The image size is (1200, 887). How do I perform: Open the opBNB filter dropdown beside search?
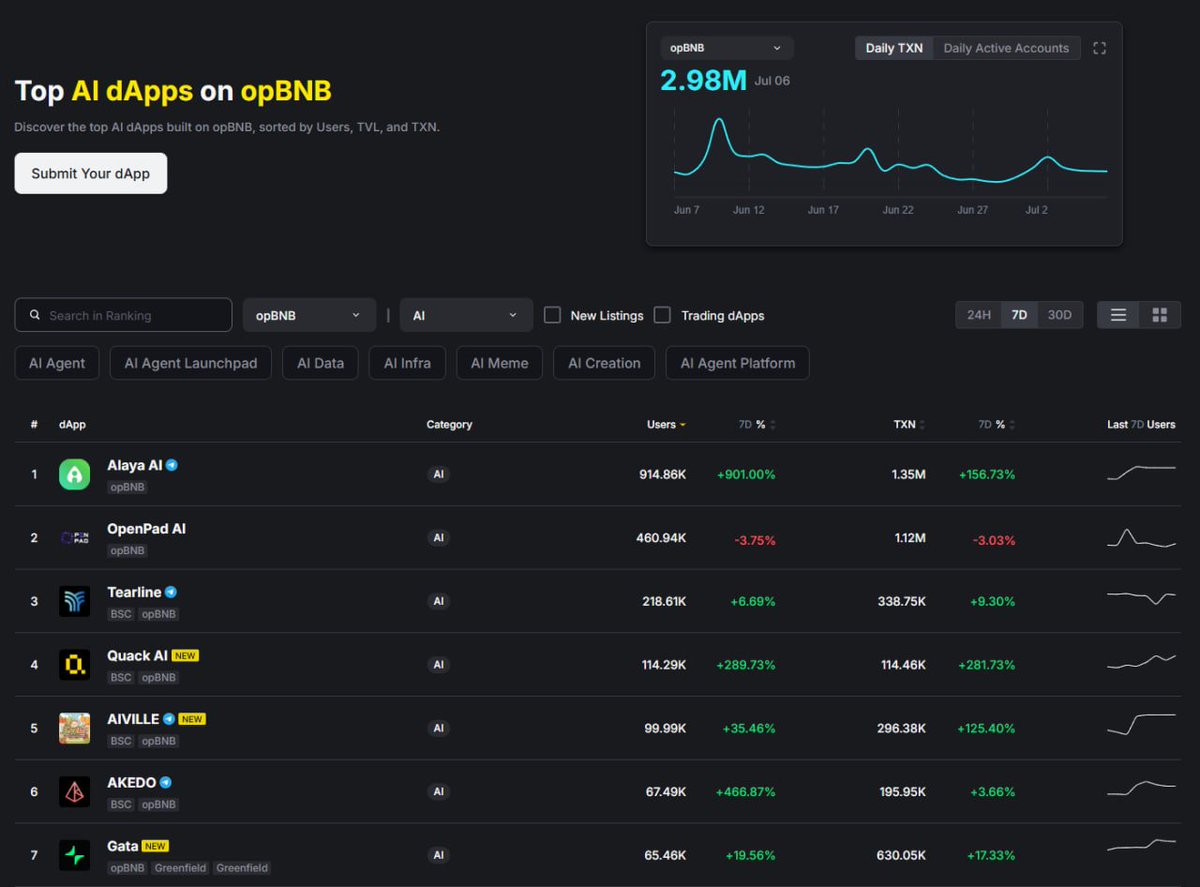[x=309, y=315]
